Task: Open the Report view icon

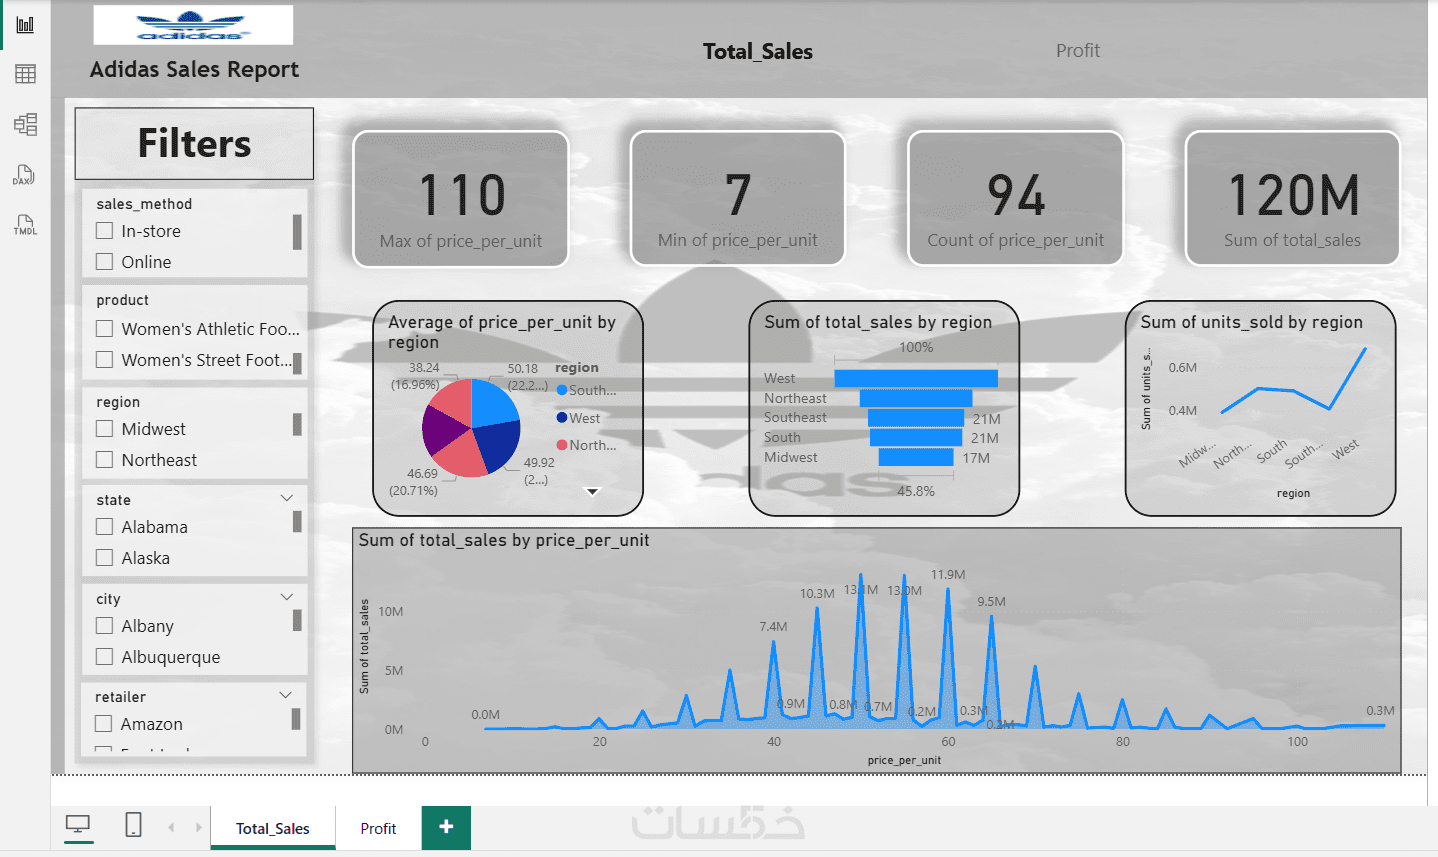Action: (25, 25)
